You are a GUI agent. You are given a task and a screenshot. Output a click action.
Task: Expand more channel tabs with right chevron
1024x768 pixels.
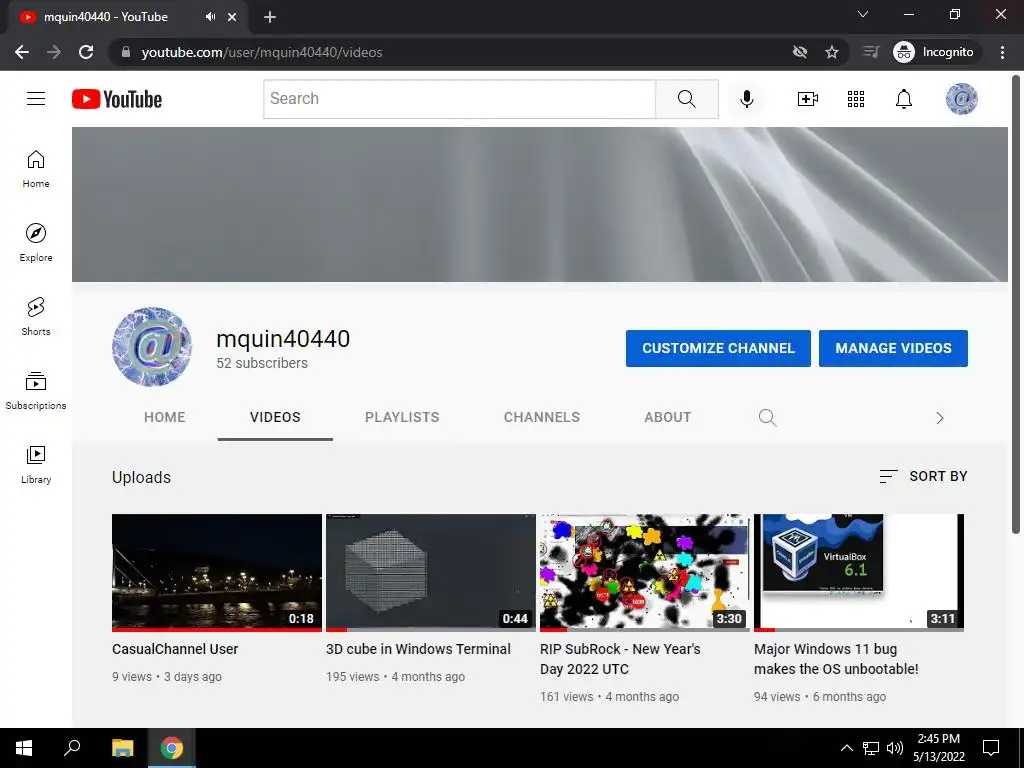coord(940,418)
